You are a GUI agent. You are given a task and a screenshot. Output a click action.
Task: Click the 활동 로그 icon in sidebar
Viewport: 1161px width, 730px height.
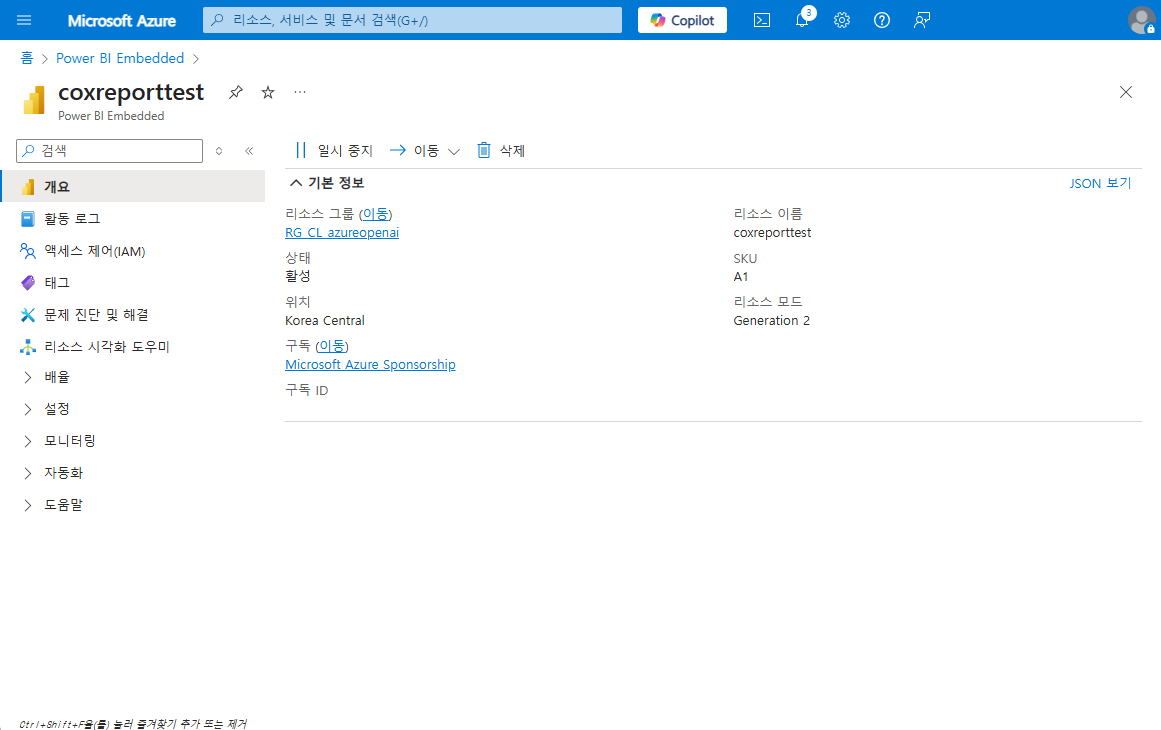[x=27, y=218]
